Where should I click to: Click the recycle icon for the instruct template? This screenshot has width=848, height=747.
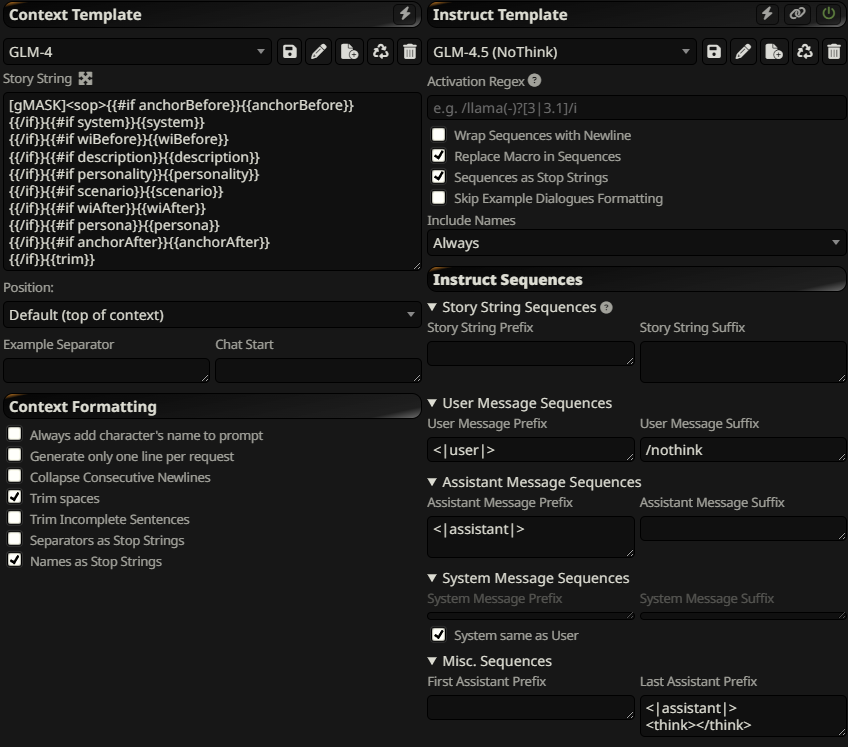point(804,52)
